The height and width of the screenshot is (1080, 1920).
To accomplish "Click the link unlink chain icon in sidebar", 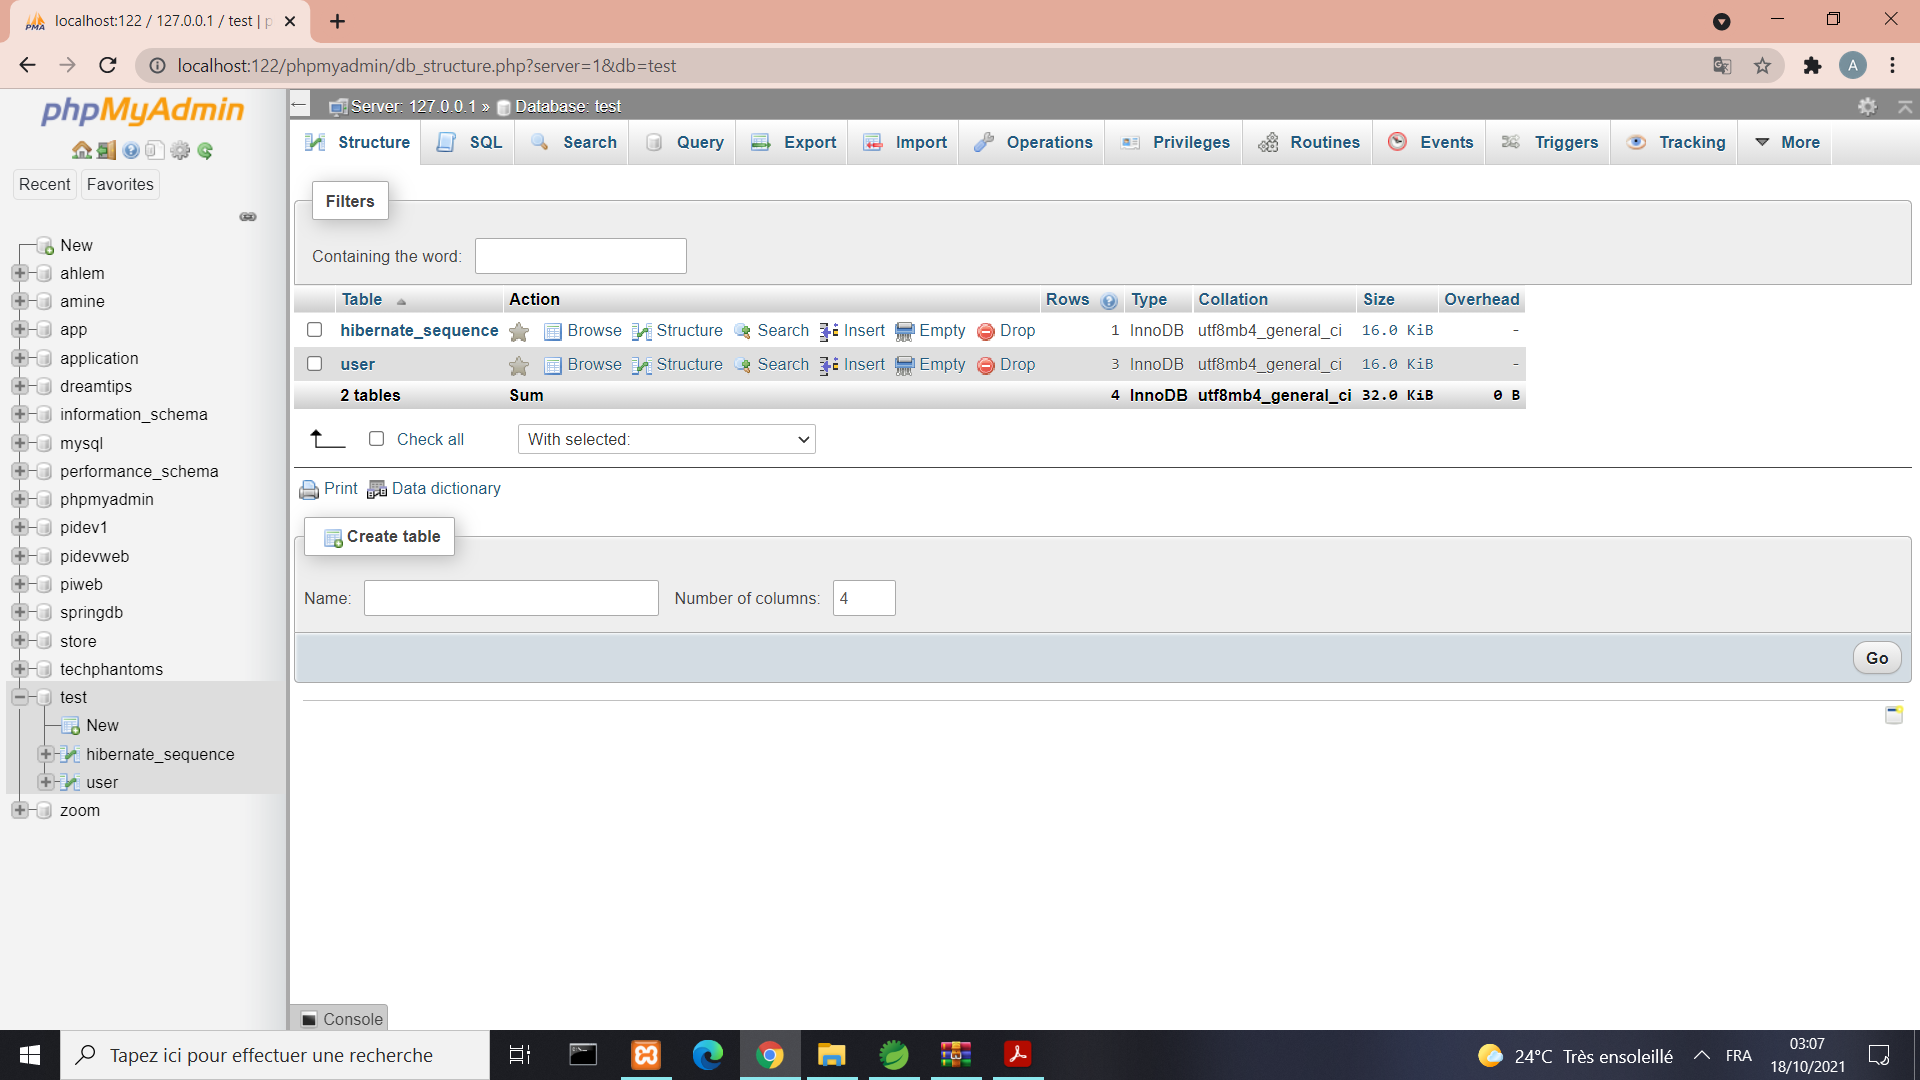I will (x=248, y=217).
